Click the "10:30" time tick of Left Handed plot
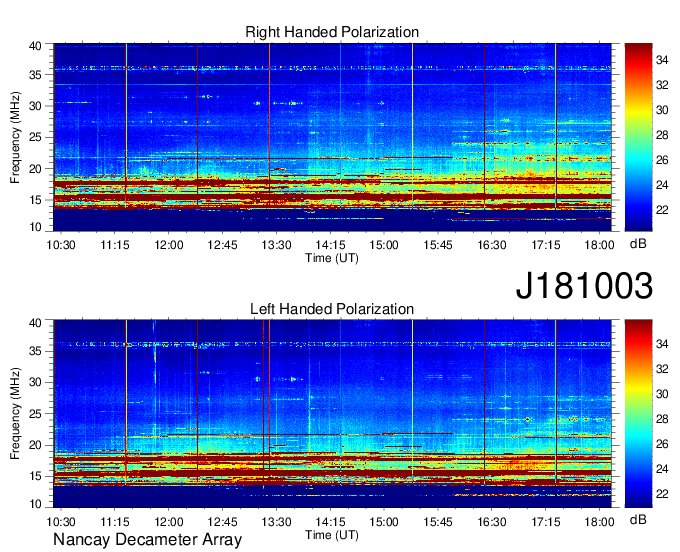The width and height of the screenshot is (680, 552). [61, 522]
